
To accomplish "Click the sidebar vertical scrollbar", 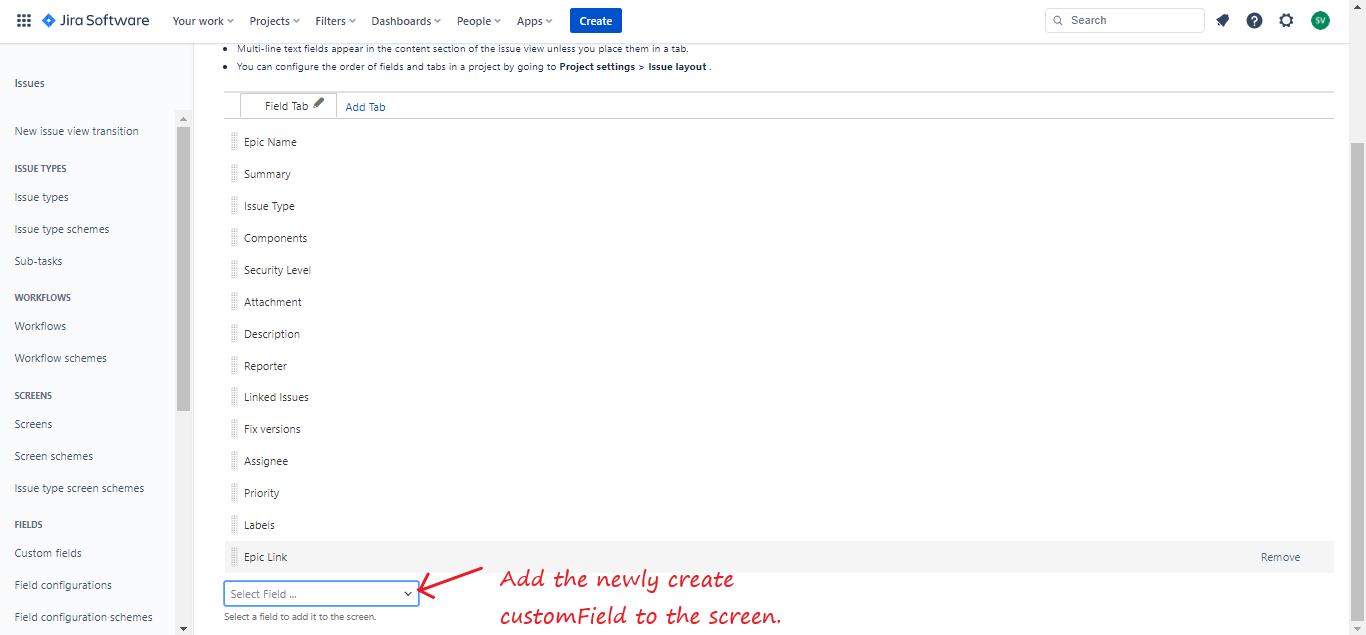I will click(x=183, y=268).
